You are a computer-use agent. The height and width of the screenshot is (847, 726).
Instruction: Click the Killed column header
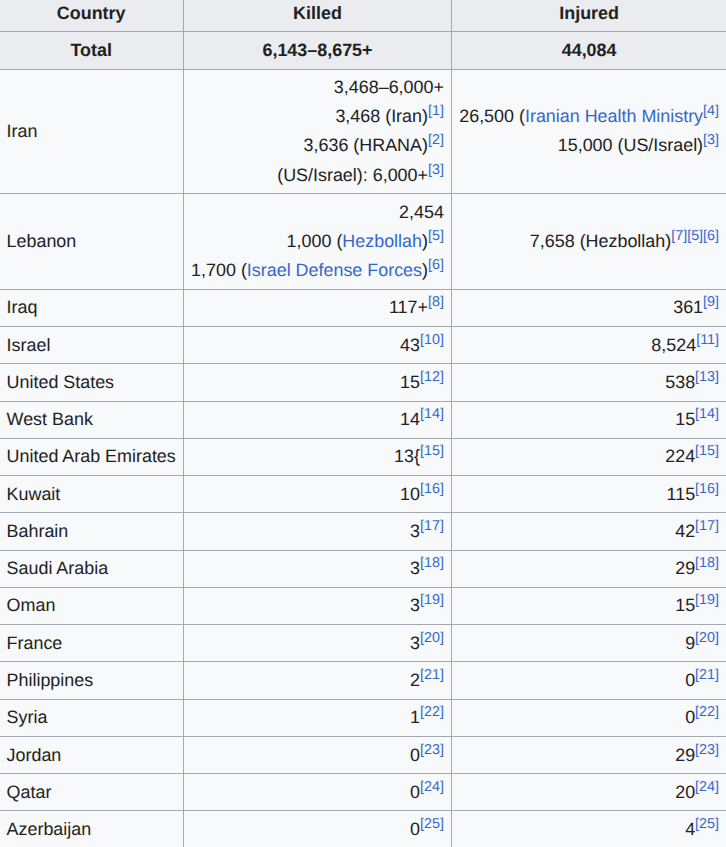click(x=317, y=13)
